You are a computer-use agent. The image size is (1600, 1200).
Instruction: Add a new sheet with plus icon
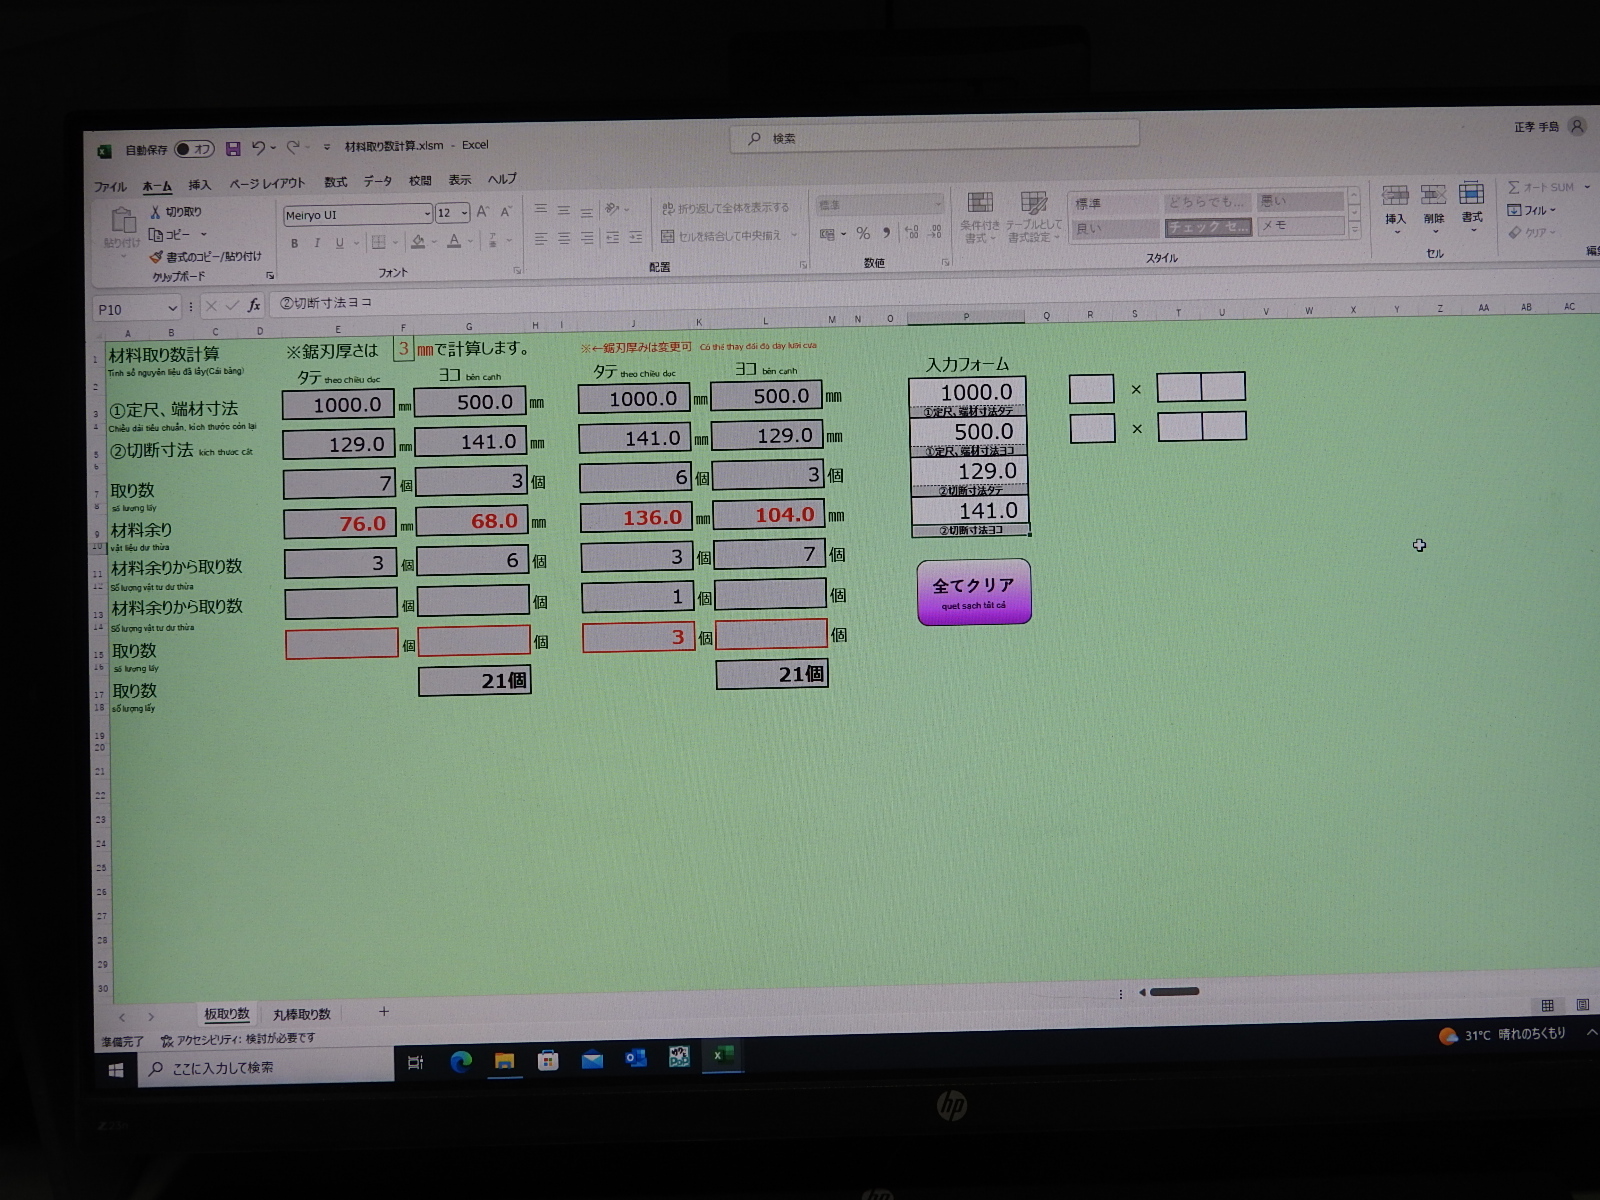pos(384,1012)
